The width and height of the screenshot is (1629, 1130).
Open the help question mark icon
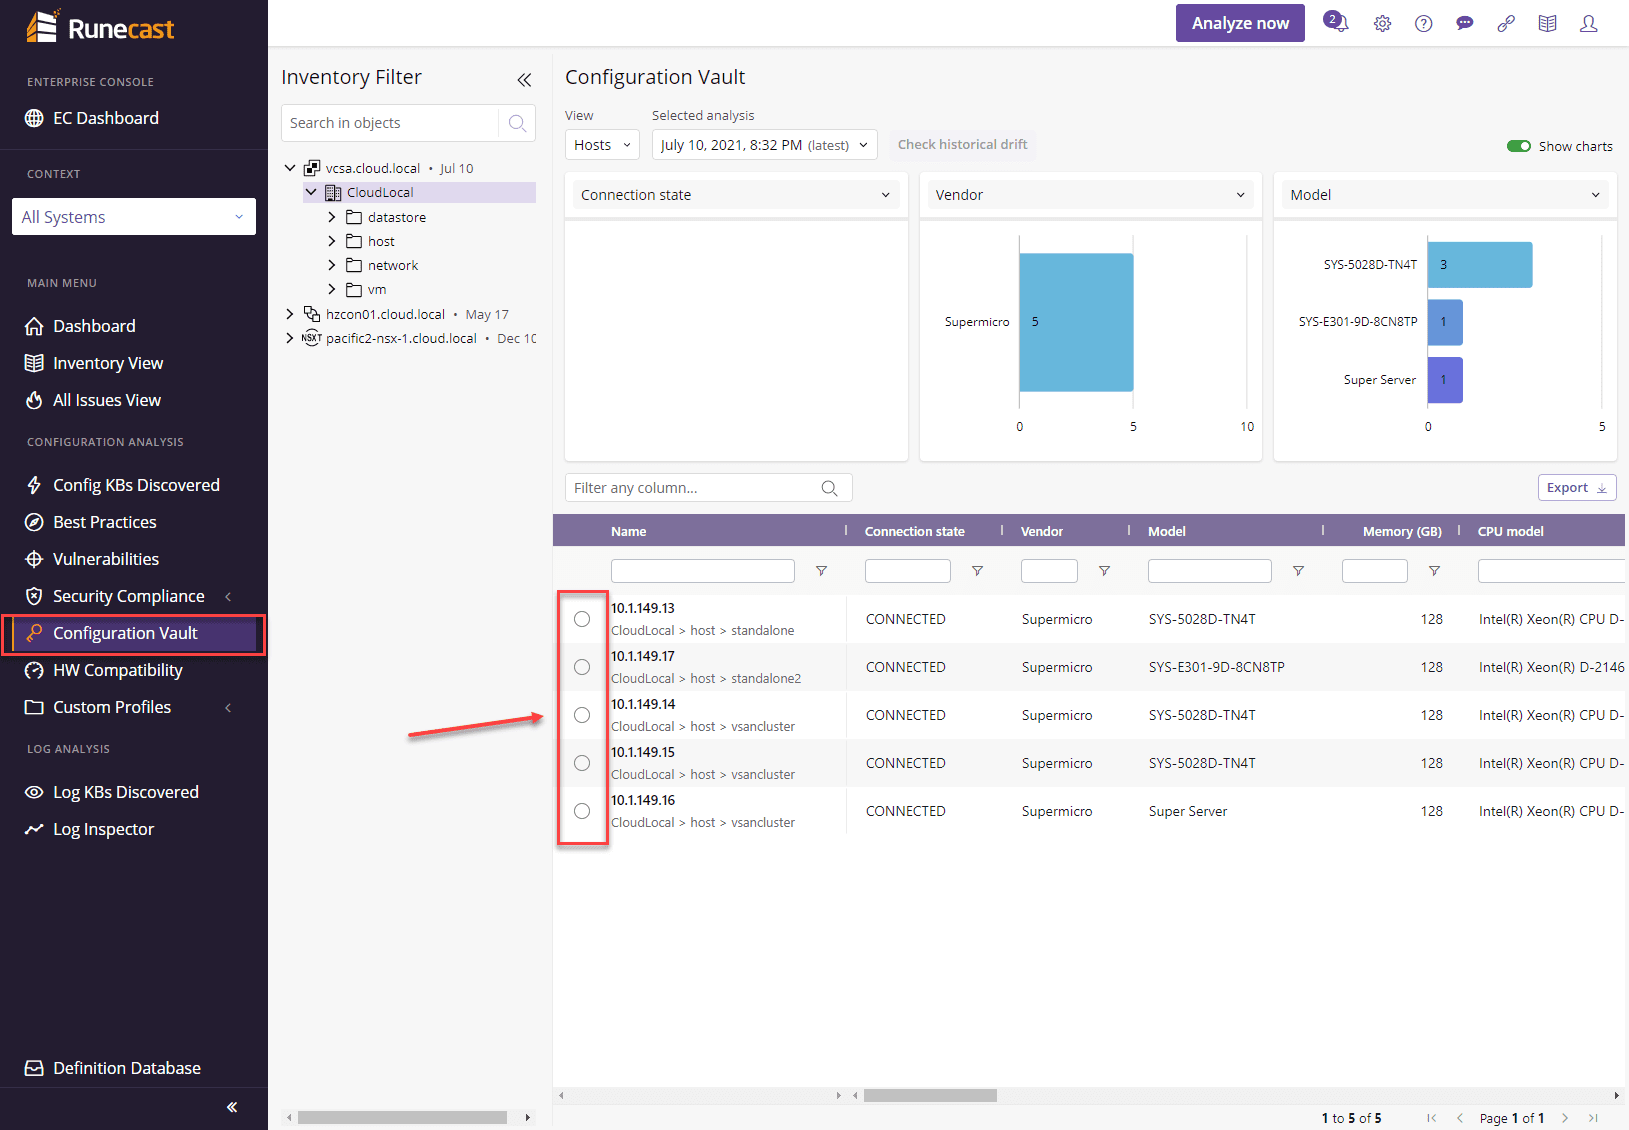click(1424, 24)
